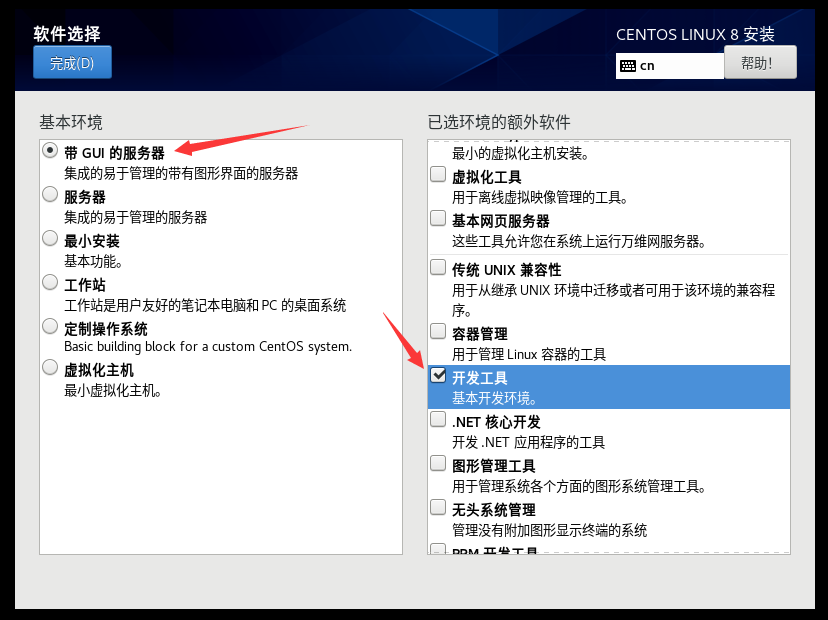Enable the 虚拟化工具 checkbox

[438, 174]
